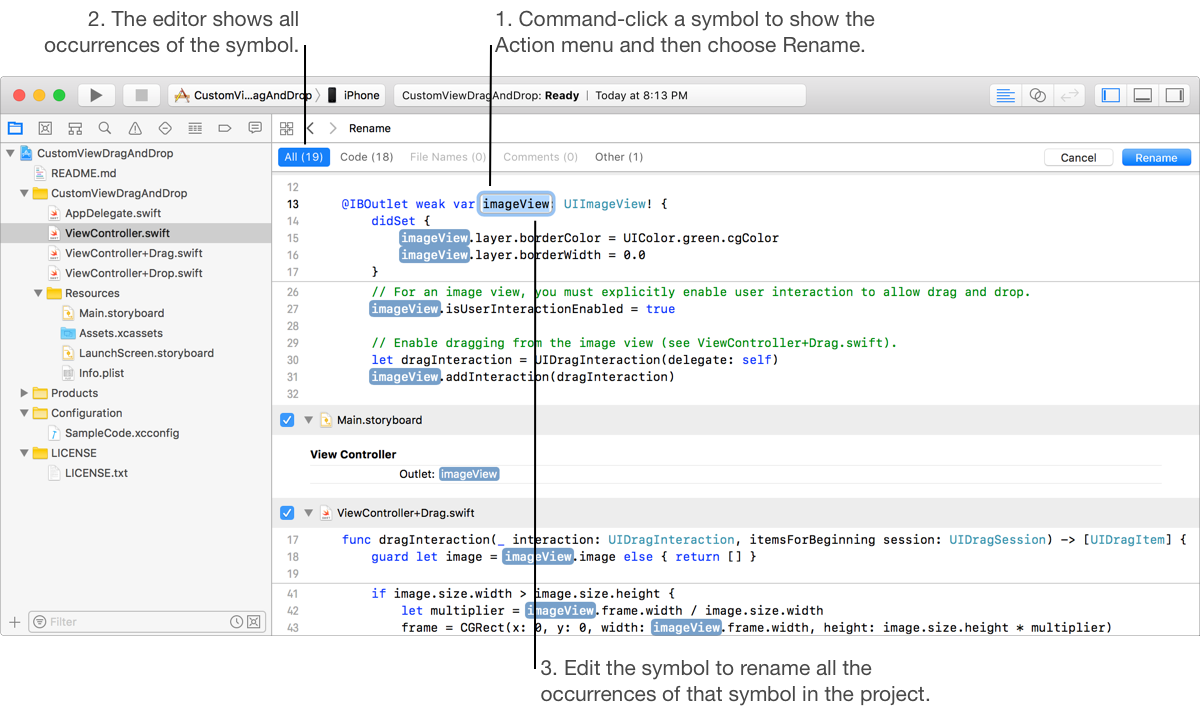Filter by source control status icon

(254, 621)
